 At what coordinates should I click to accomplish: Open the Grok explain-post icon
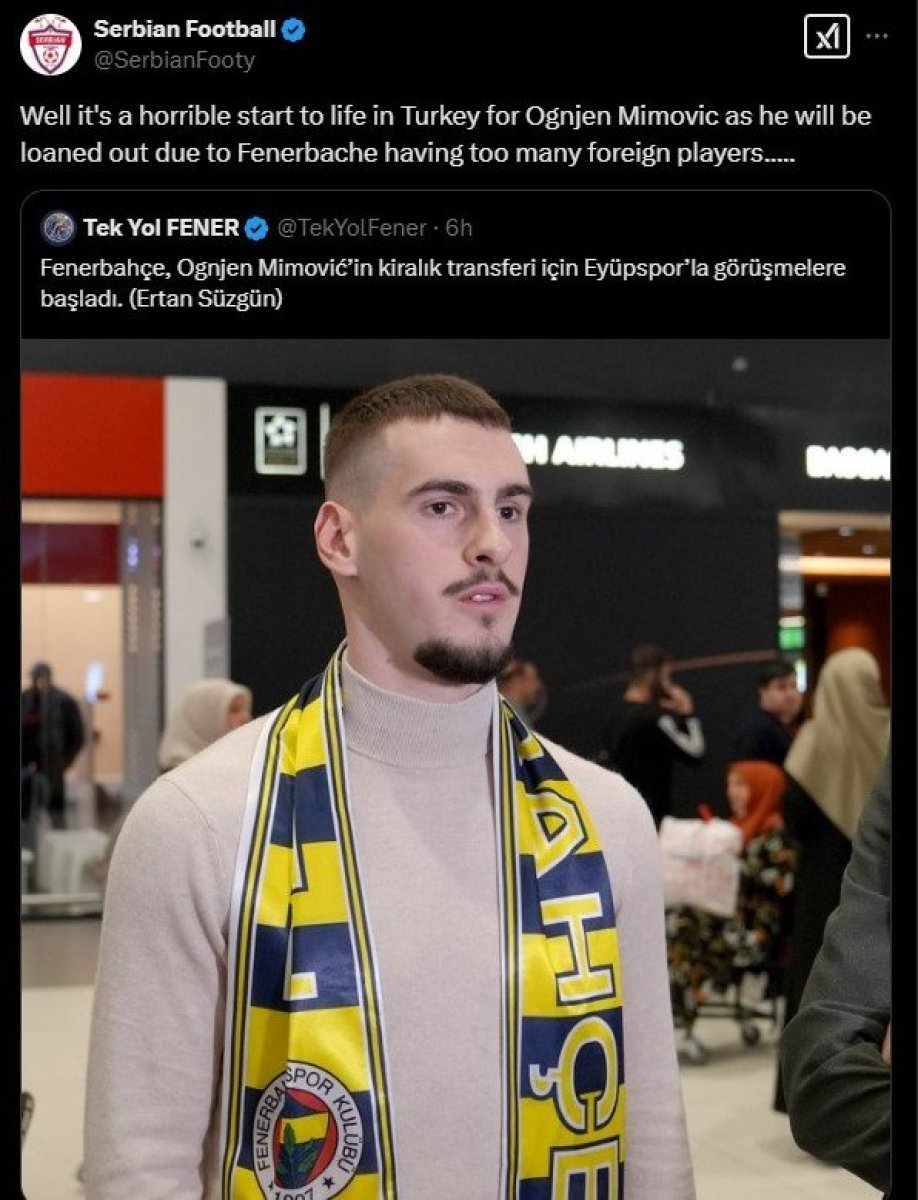click(x=827, y=37)
